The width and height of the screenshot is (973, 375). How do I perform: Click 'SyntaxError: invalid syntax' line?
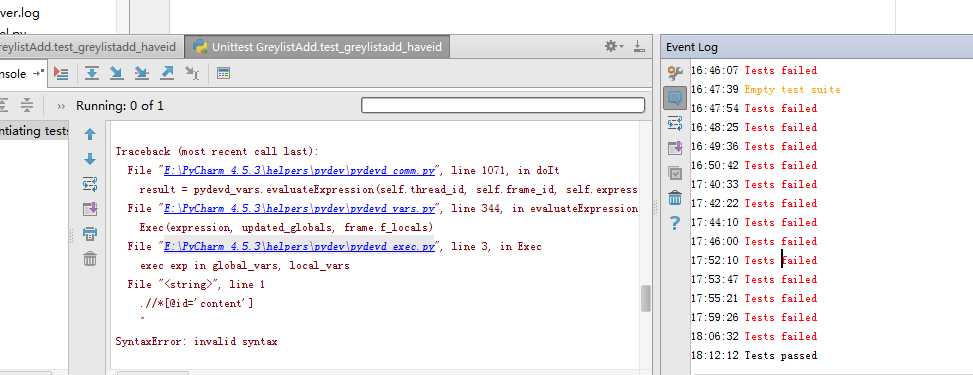pos(197,341)
